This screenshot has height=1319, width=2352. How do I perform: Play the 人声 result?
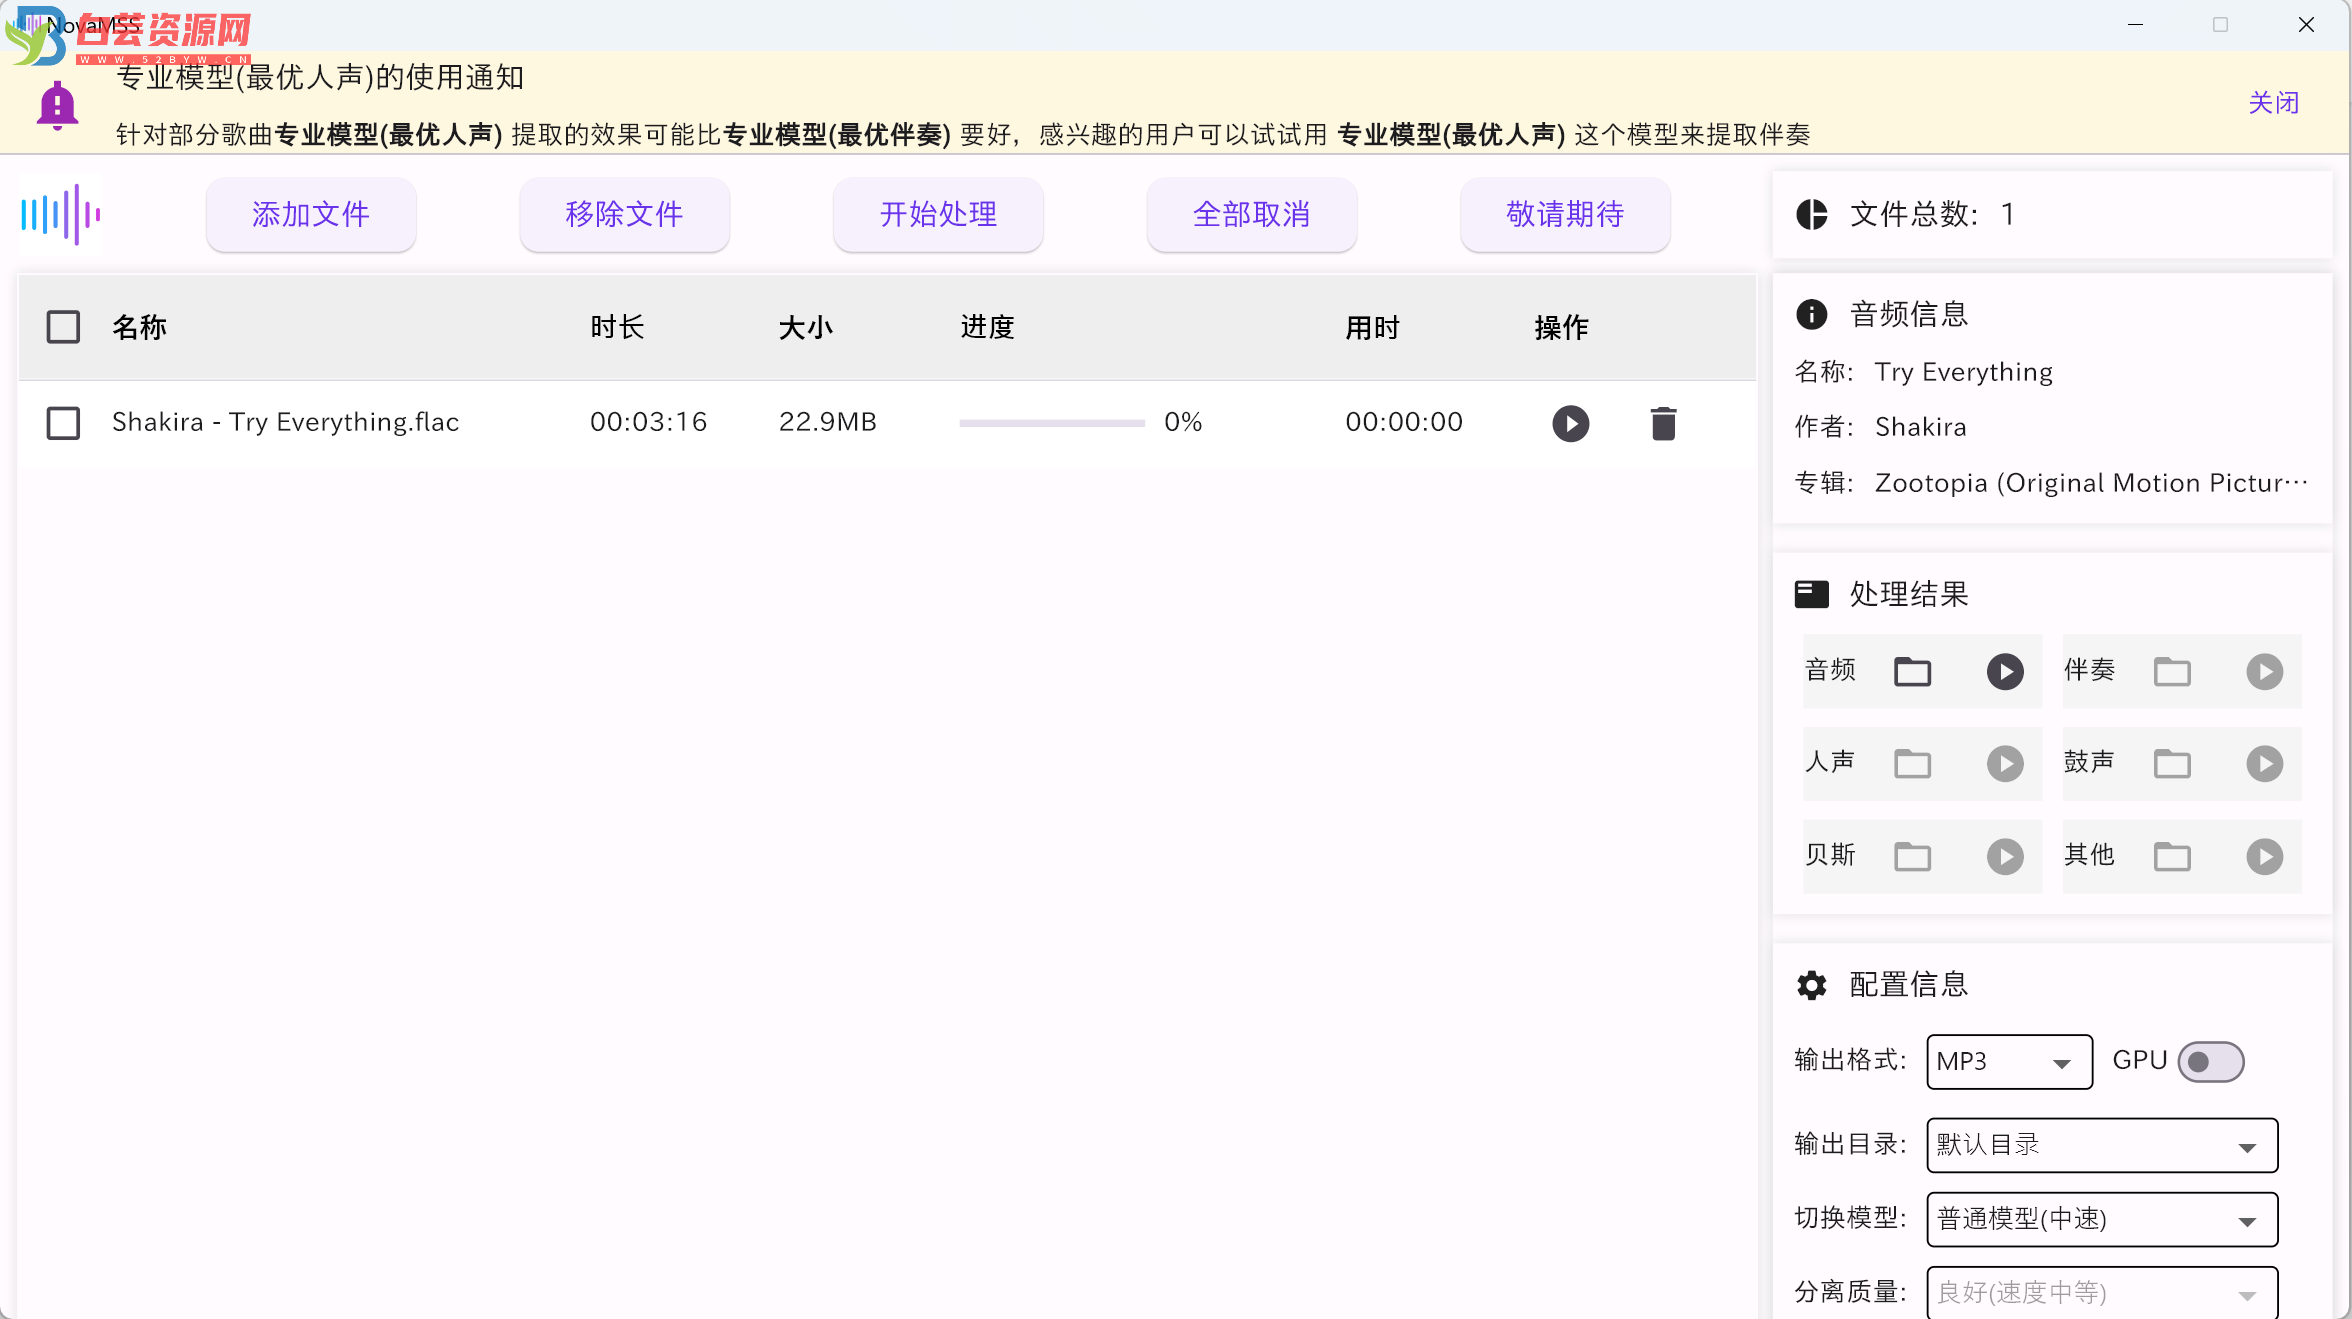pyautogui.click(x=2004, y=764)
